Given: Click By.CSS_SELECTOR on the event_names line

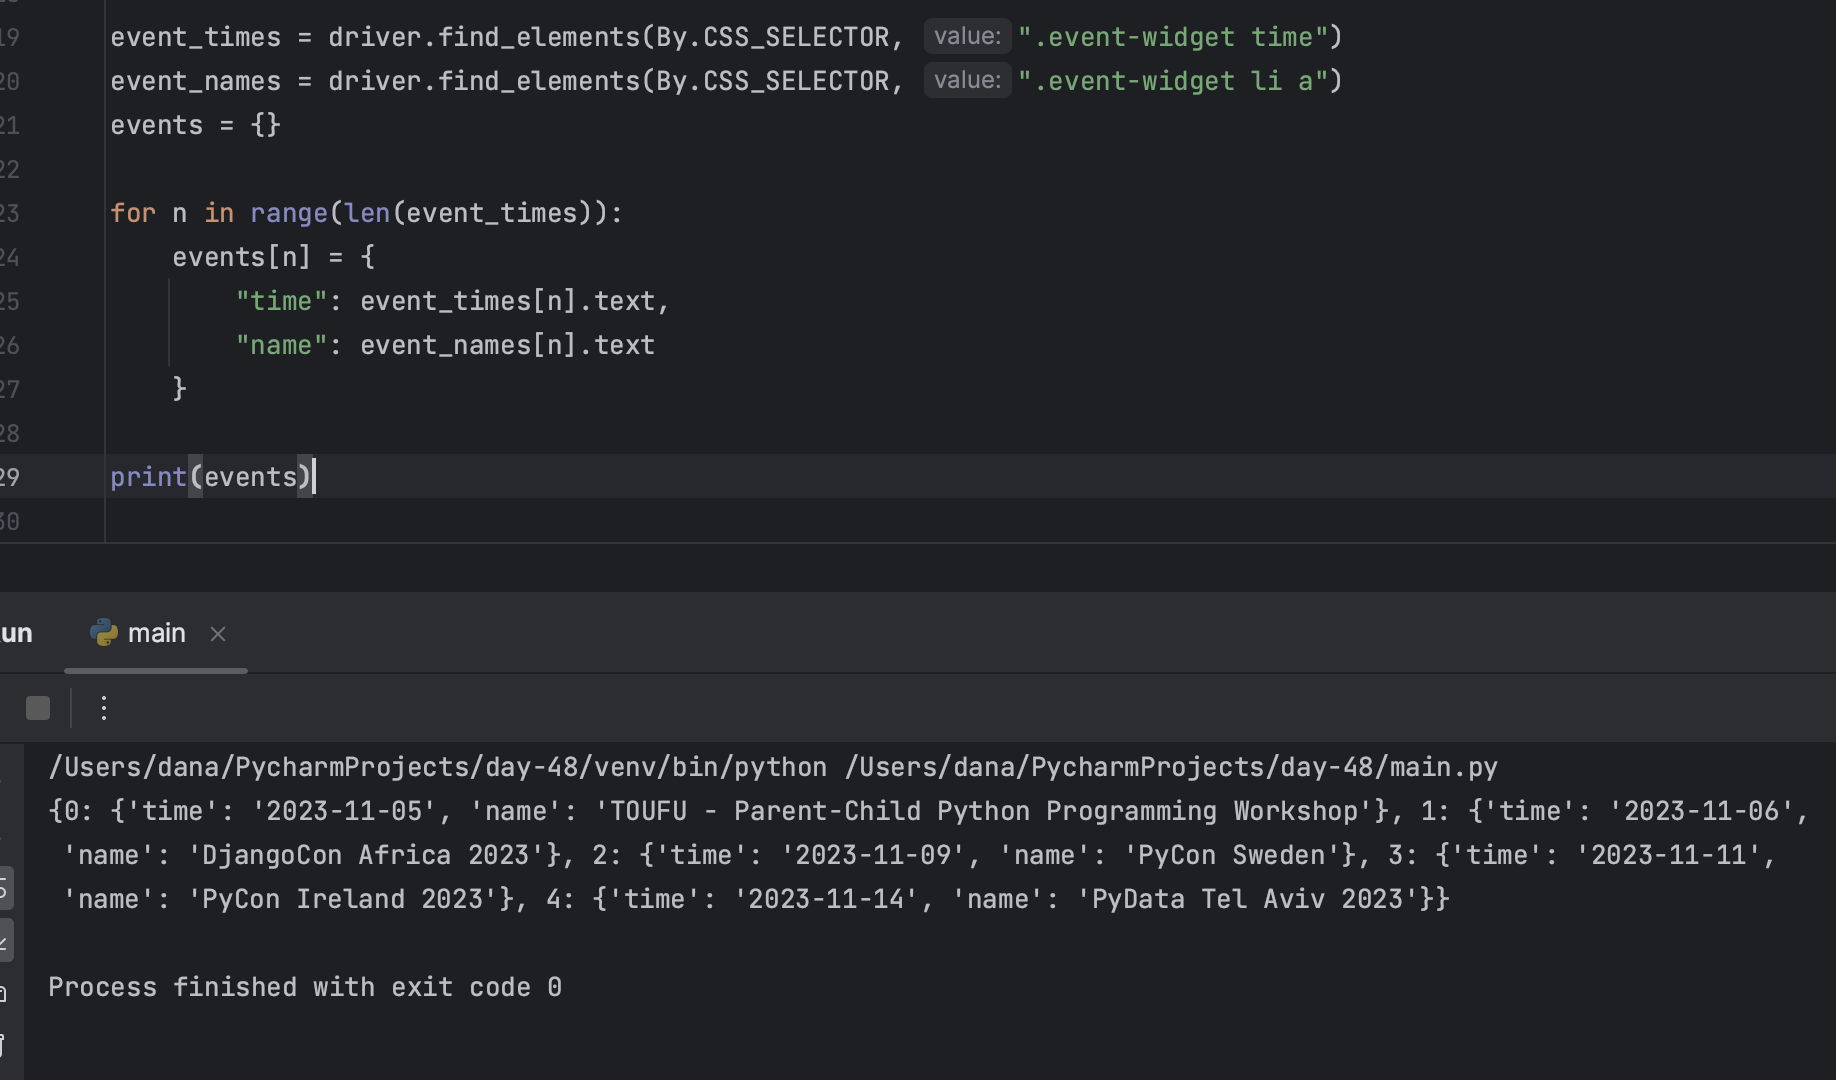Looking at the screenshot, I should pos(773,81).
